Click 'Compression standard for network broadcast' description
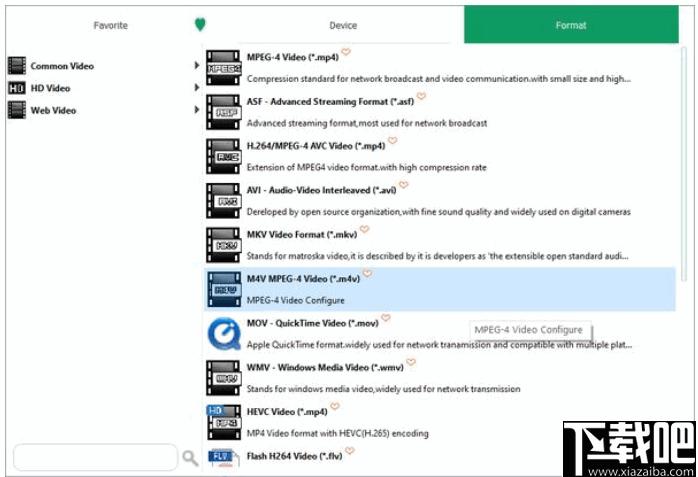Screen dimensions: 698x477 pyautogui.click(x=439, y=79)
